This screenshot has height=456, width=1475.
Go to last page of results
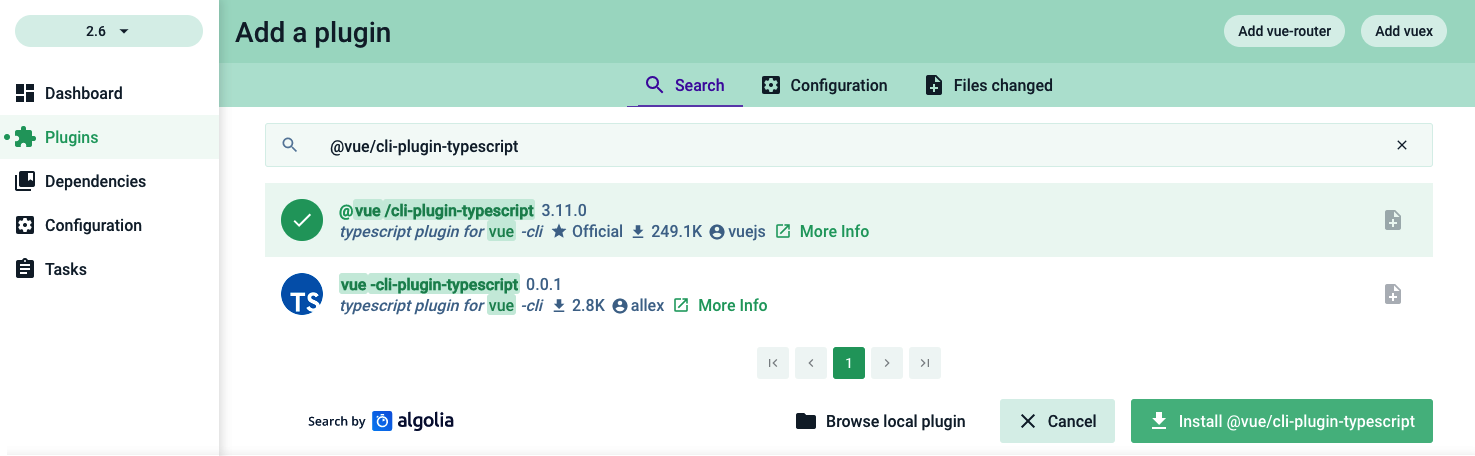point(925,363)
